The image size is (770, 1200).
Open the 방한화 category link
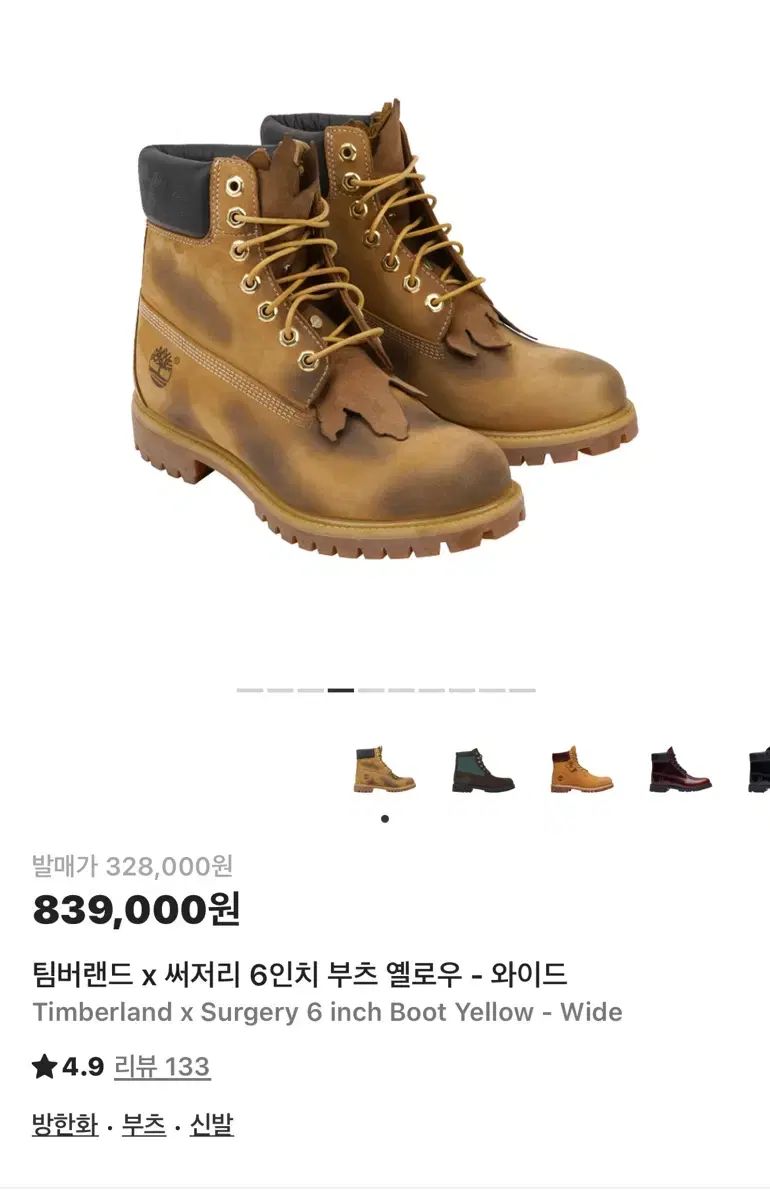(x=65, y=1124)
